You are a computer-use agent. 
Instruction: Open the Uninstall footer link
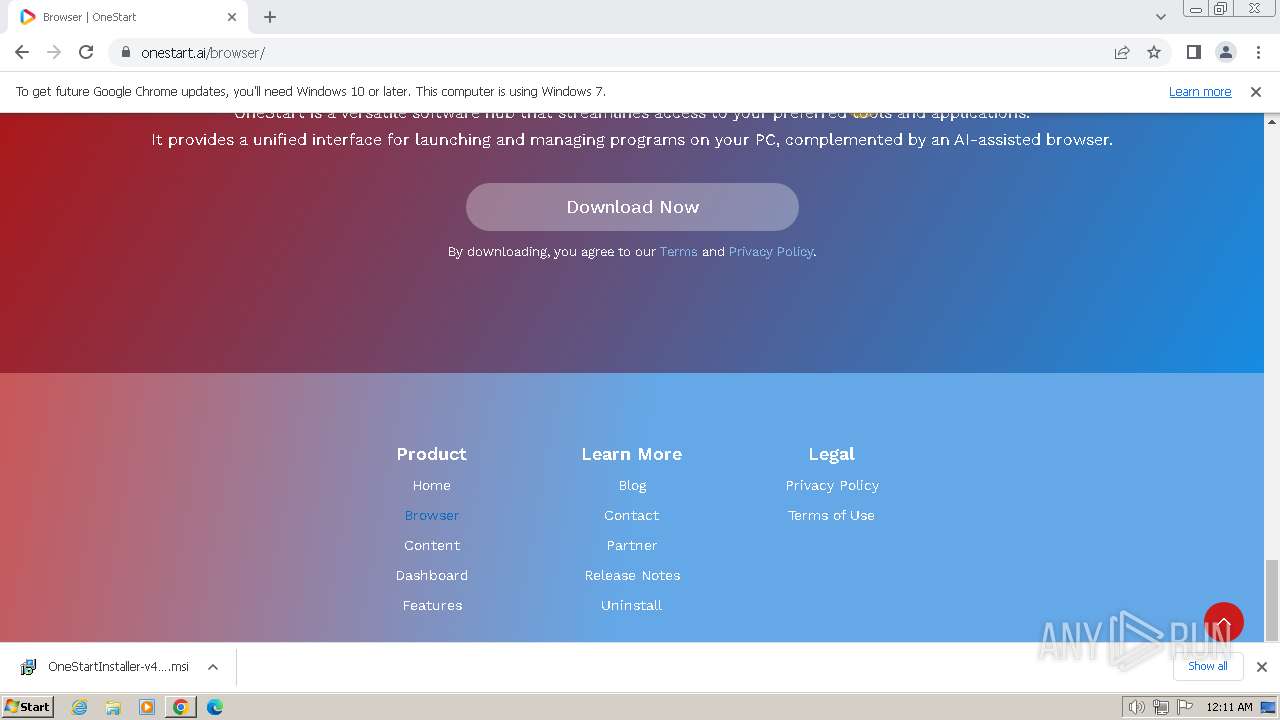point(632,606)
